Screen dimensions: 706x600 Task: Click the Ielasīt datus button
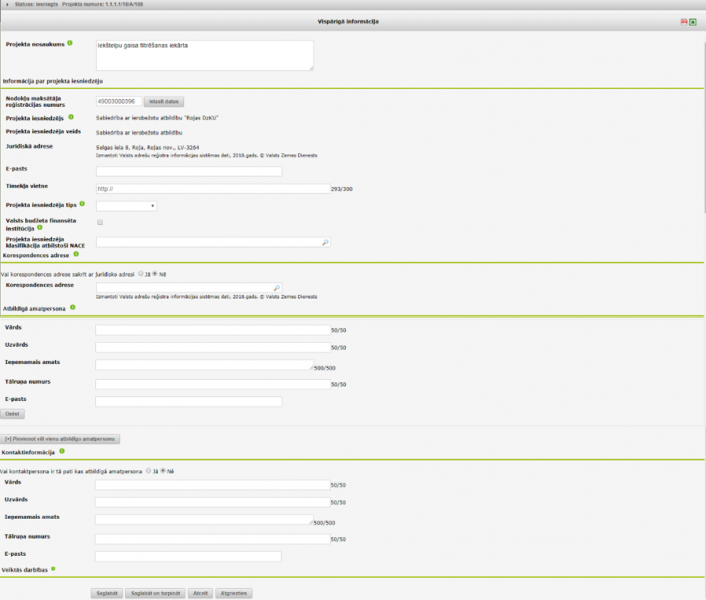pos(164,101)
